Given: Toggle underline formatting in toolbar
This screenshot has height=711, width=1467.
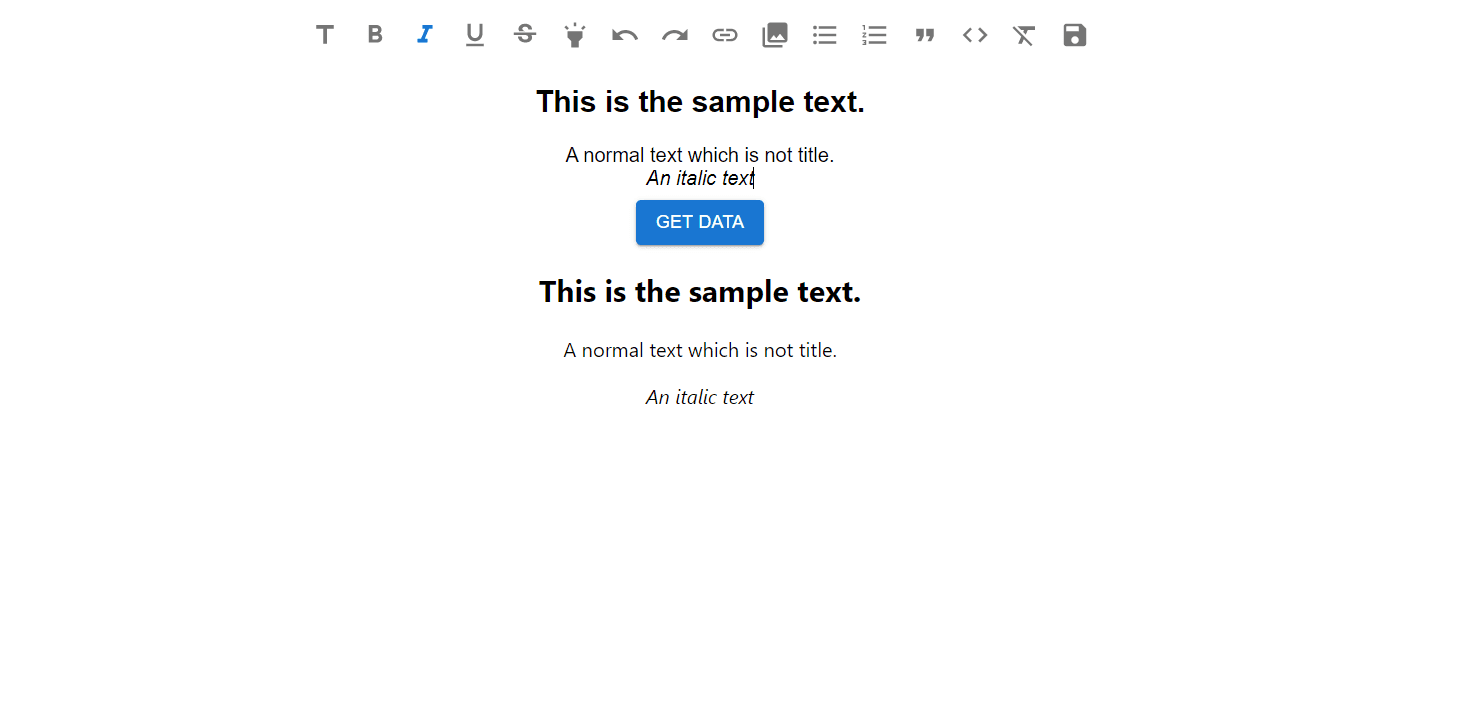Looking at the screenshot, I should click(x=475, y=35).
